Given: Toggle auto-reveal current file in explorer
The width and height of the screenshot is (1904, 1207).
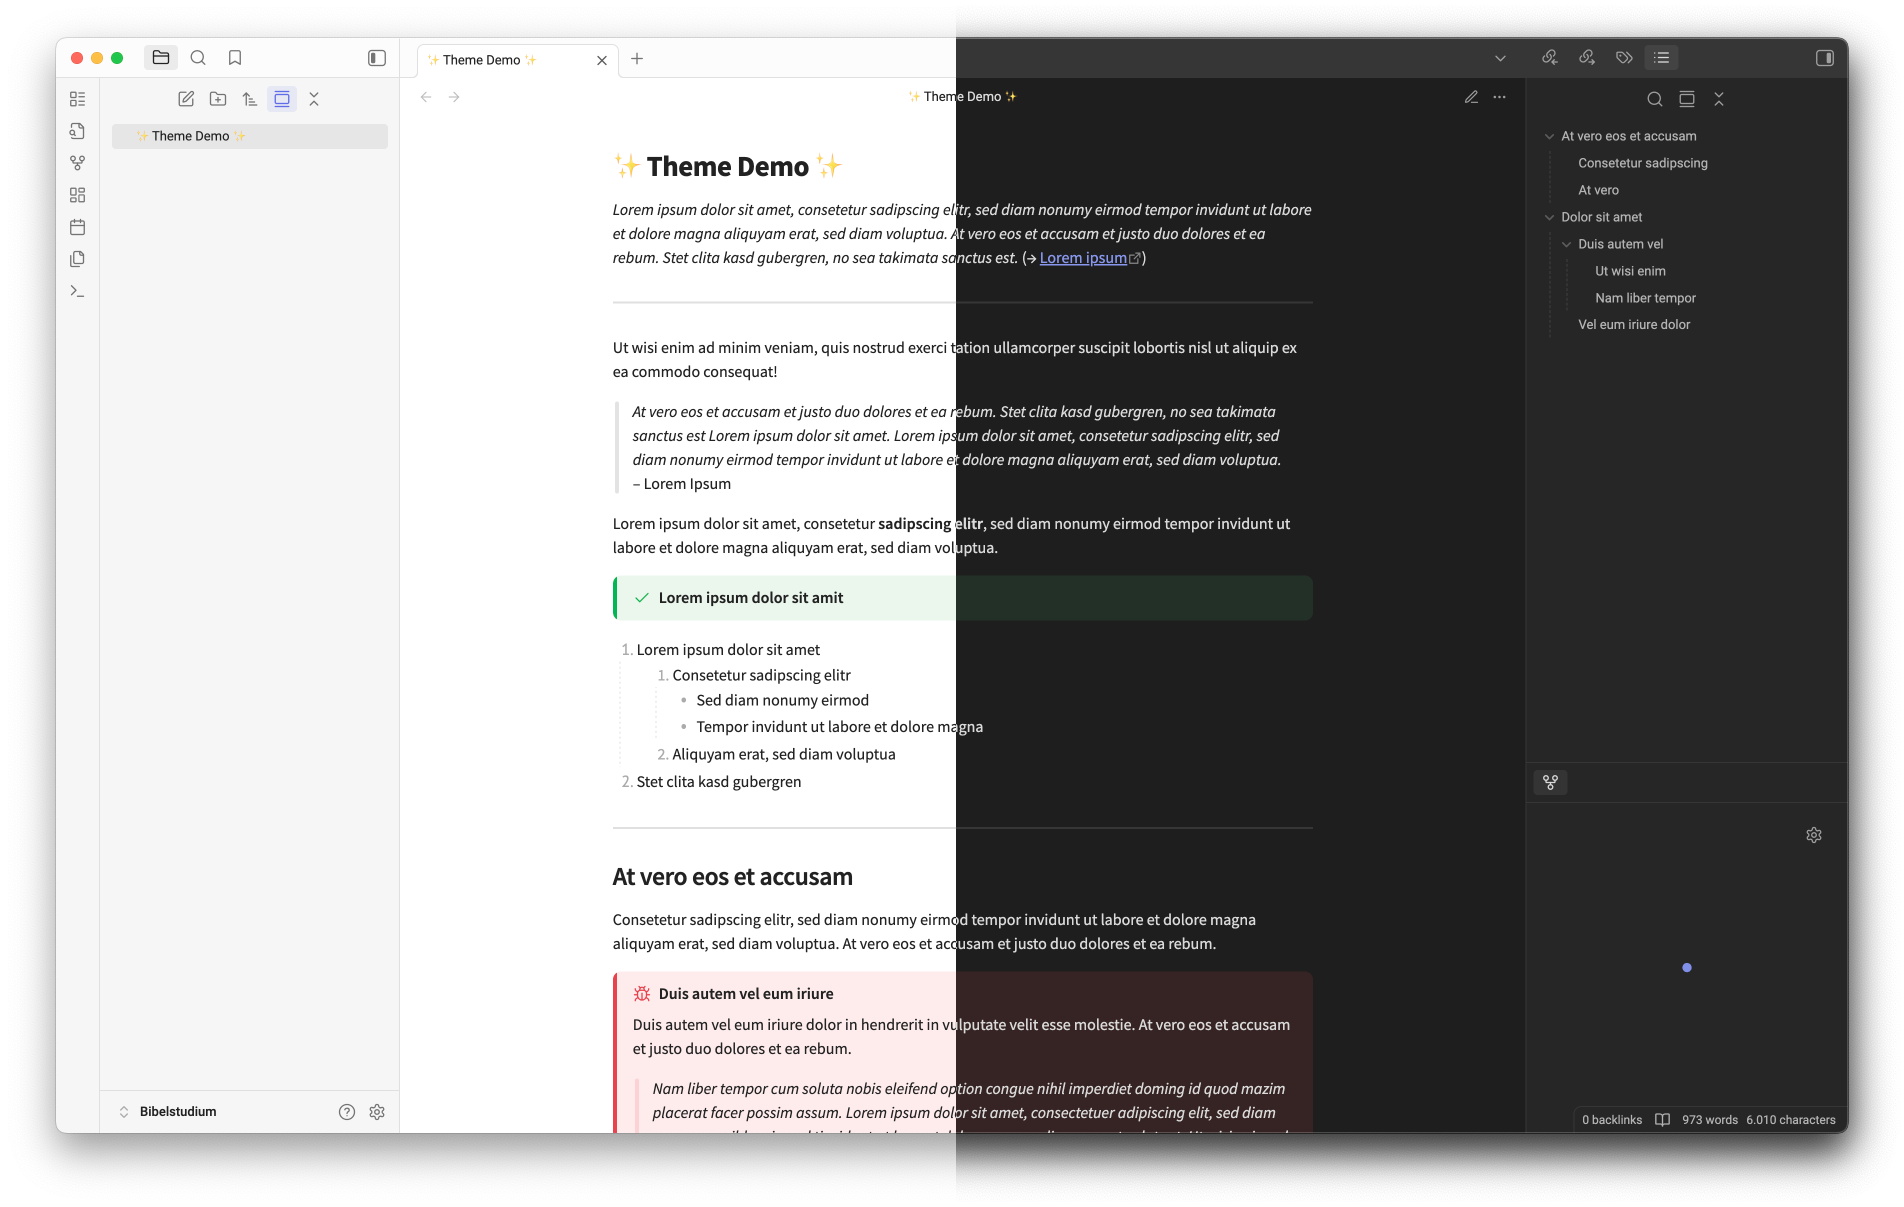Looking at the screenshot, I should tap(282, 99).
